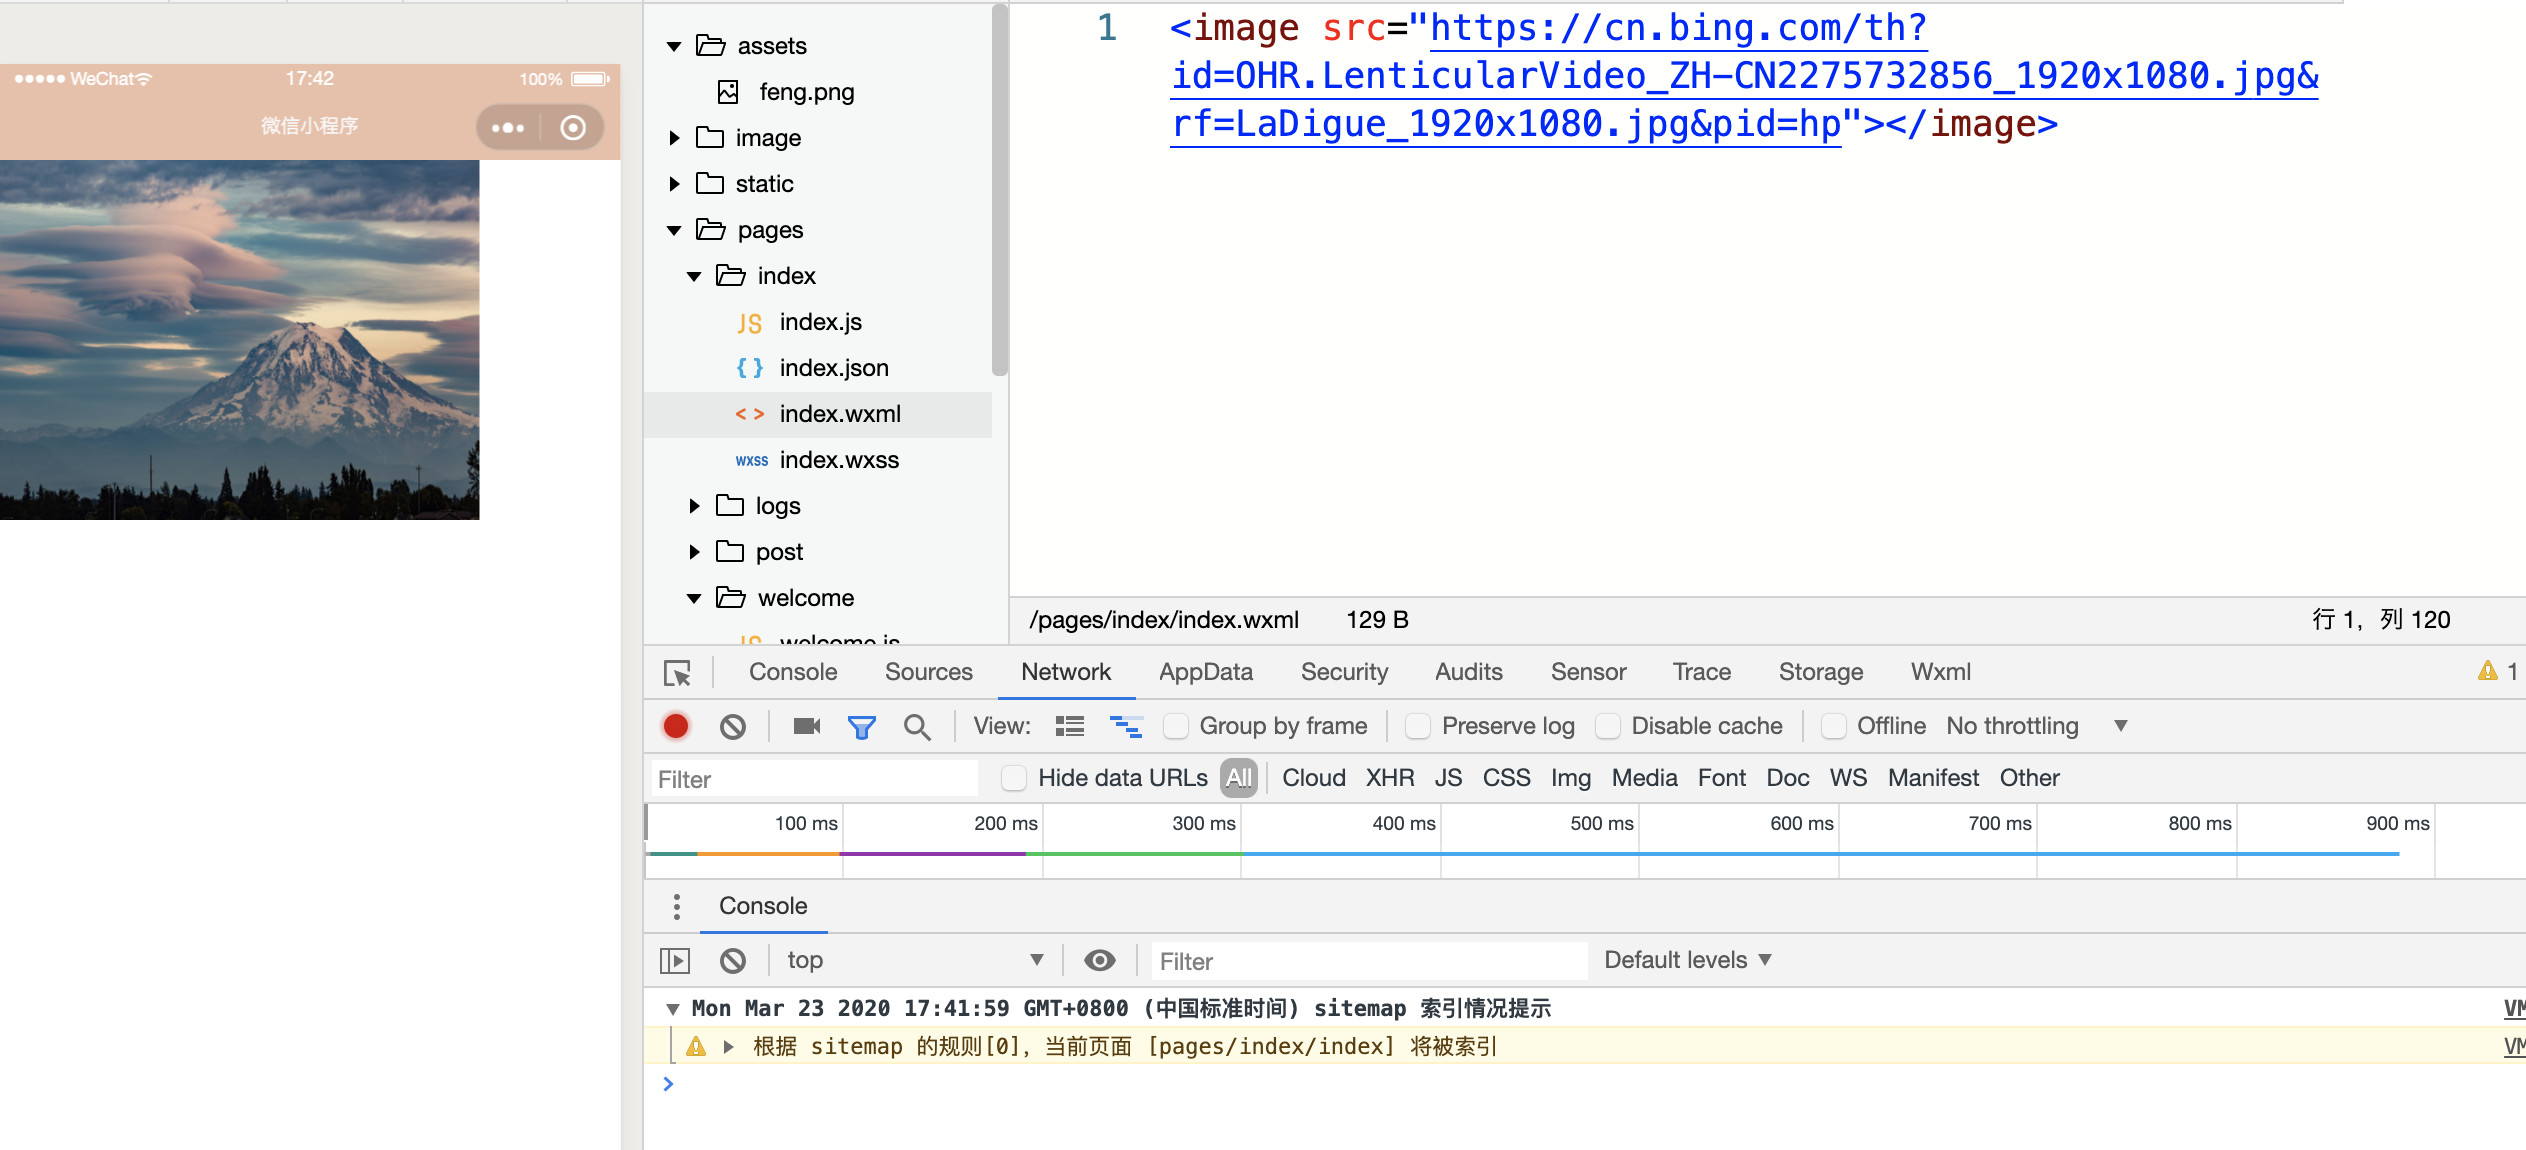Toggle the capture screenshots camera icon

click(x=806, y=726)
